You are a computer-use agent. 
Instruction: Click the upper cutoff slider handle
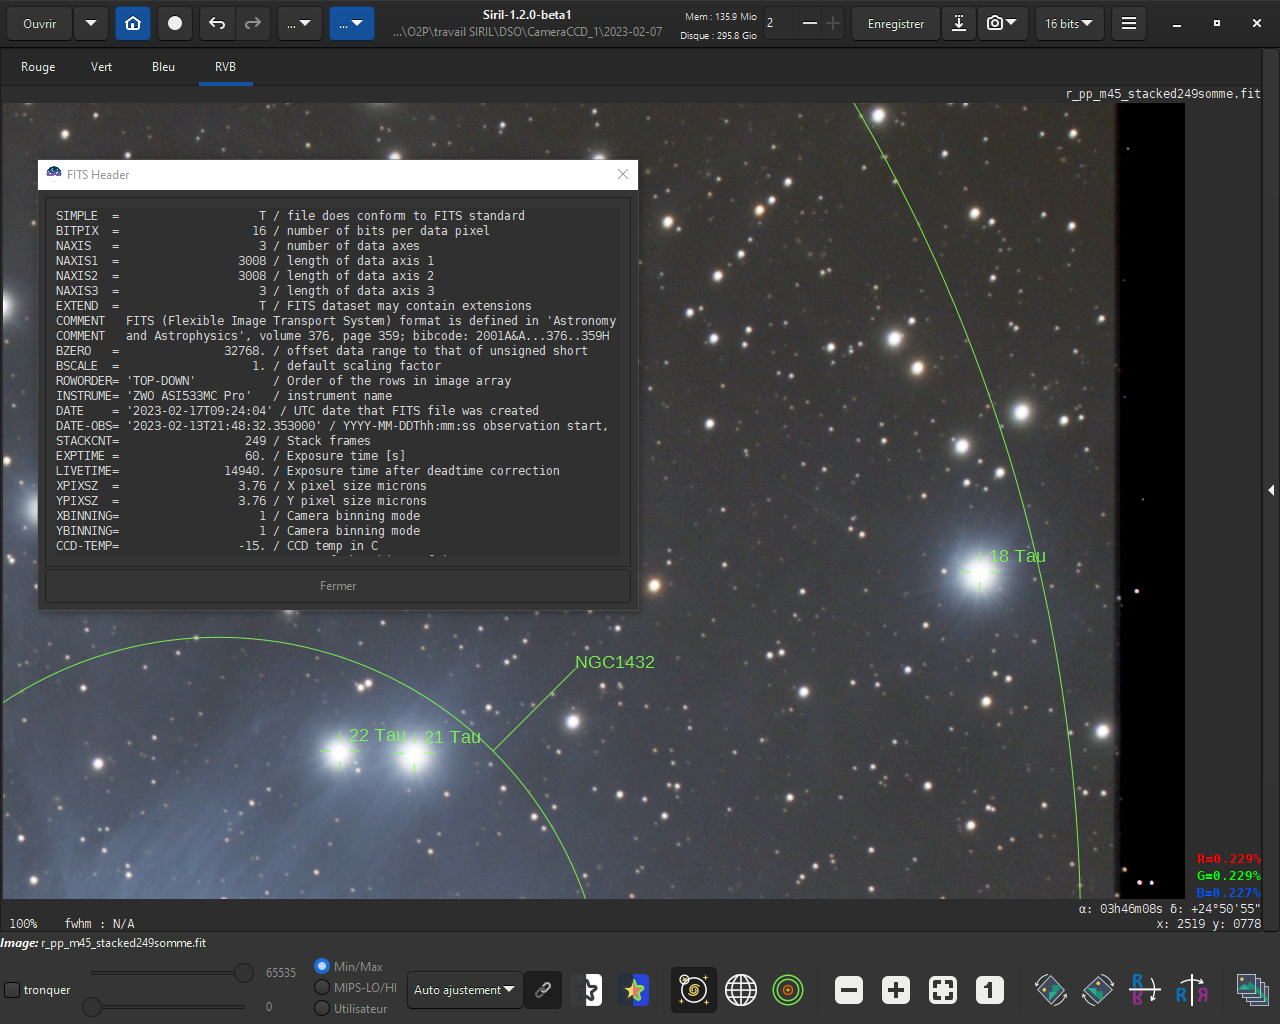pos(244,972)
